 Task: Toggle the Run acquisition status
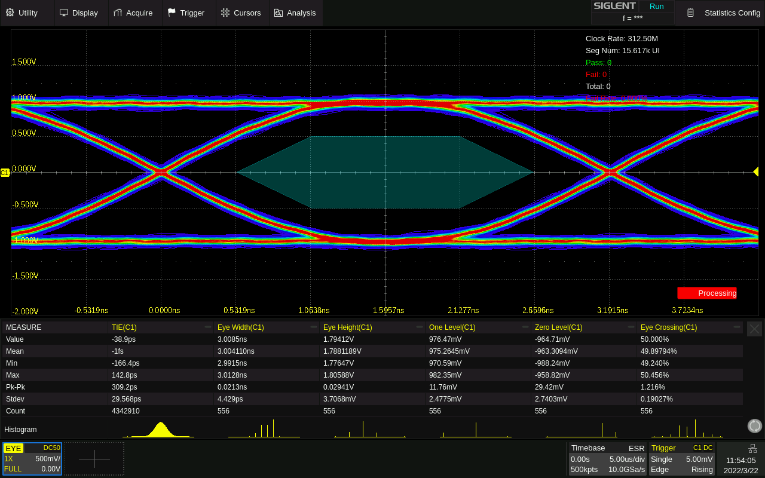click(x=656, y=7)
